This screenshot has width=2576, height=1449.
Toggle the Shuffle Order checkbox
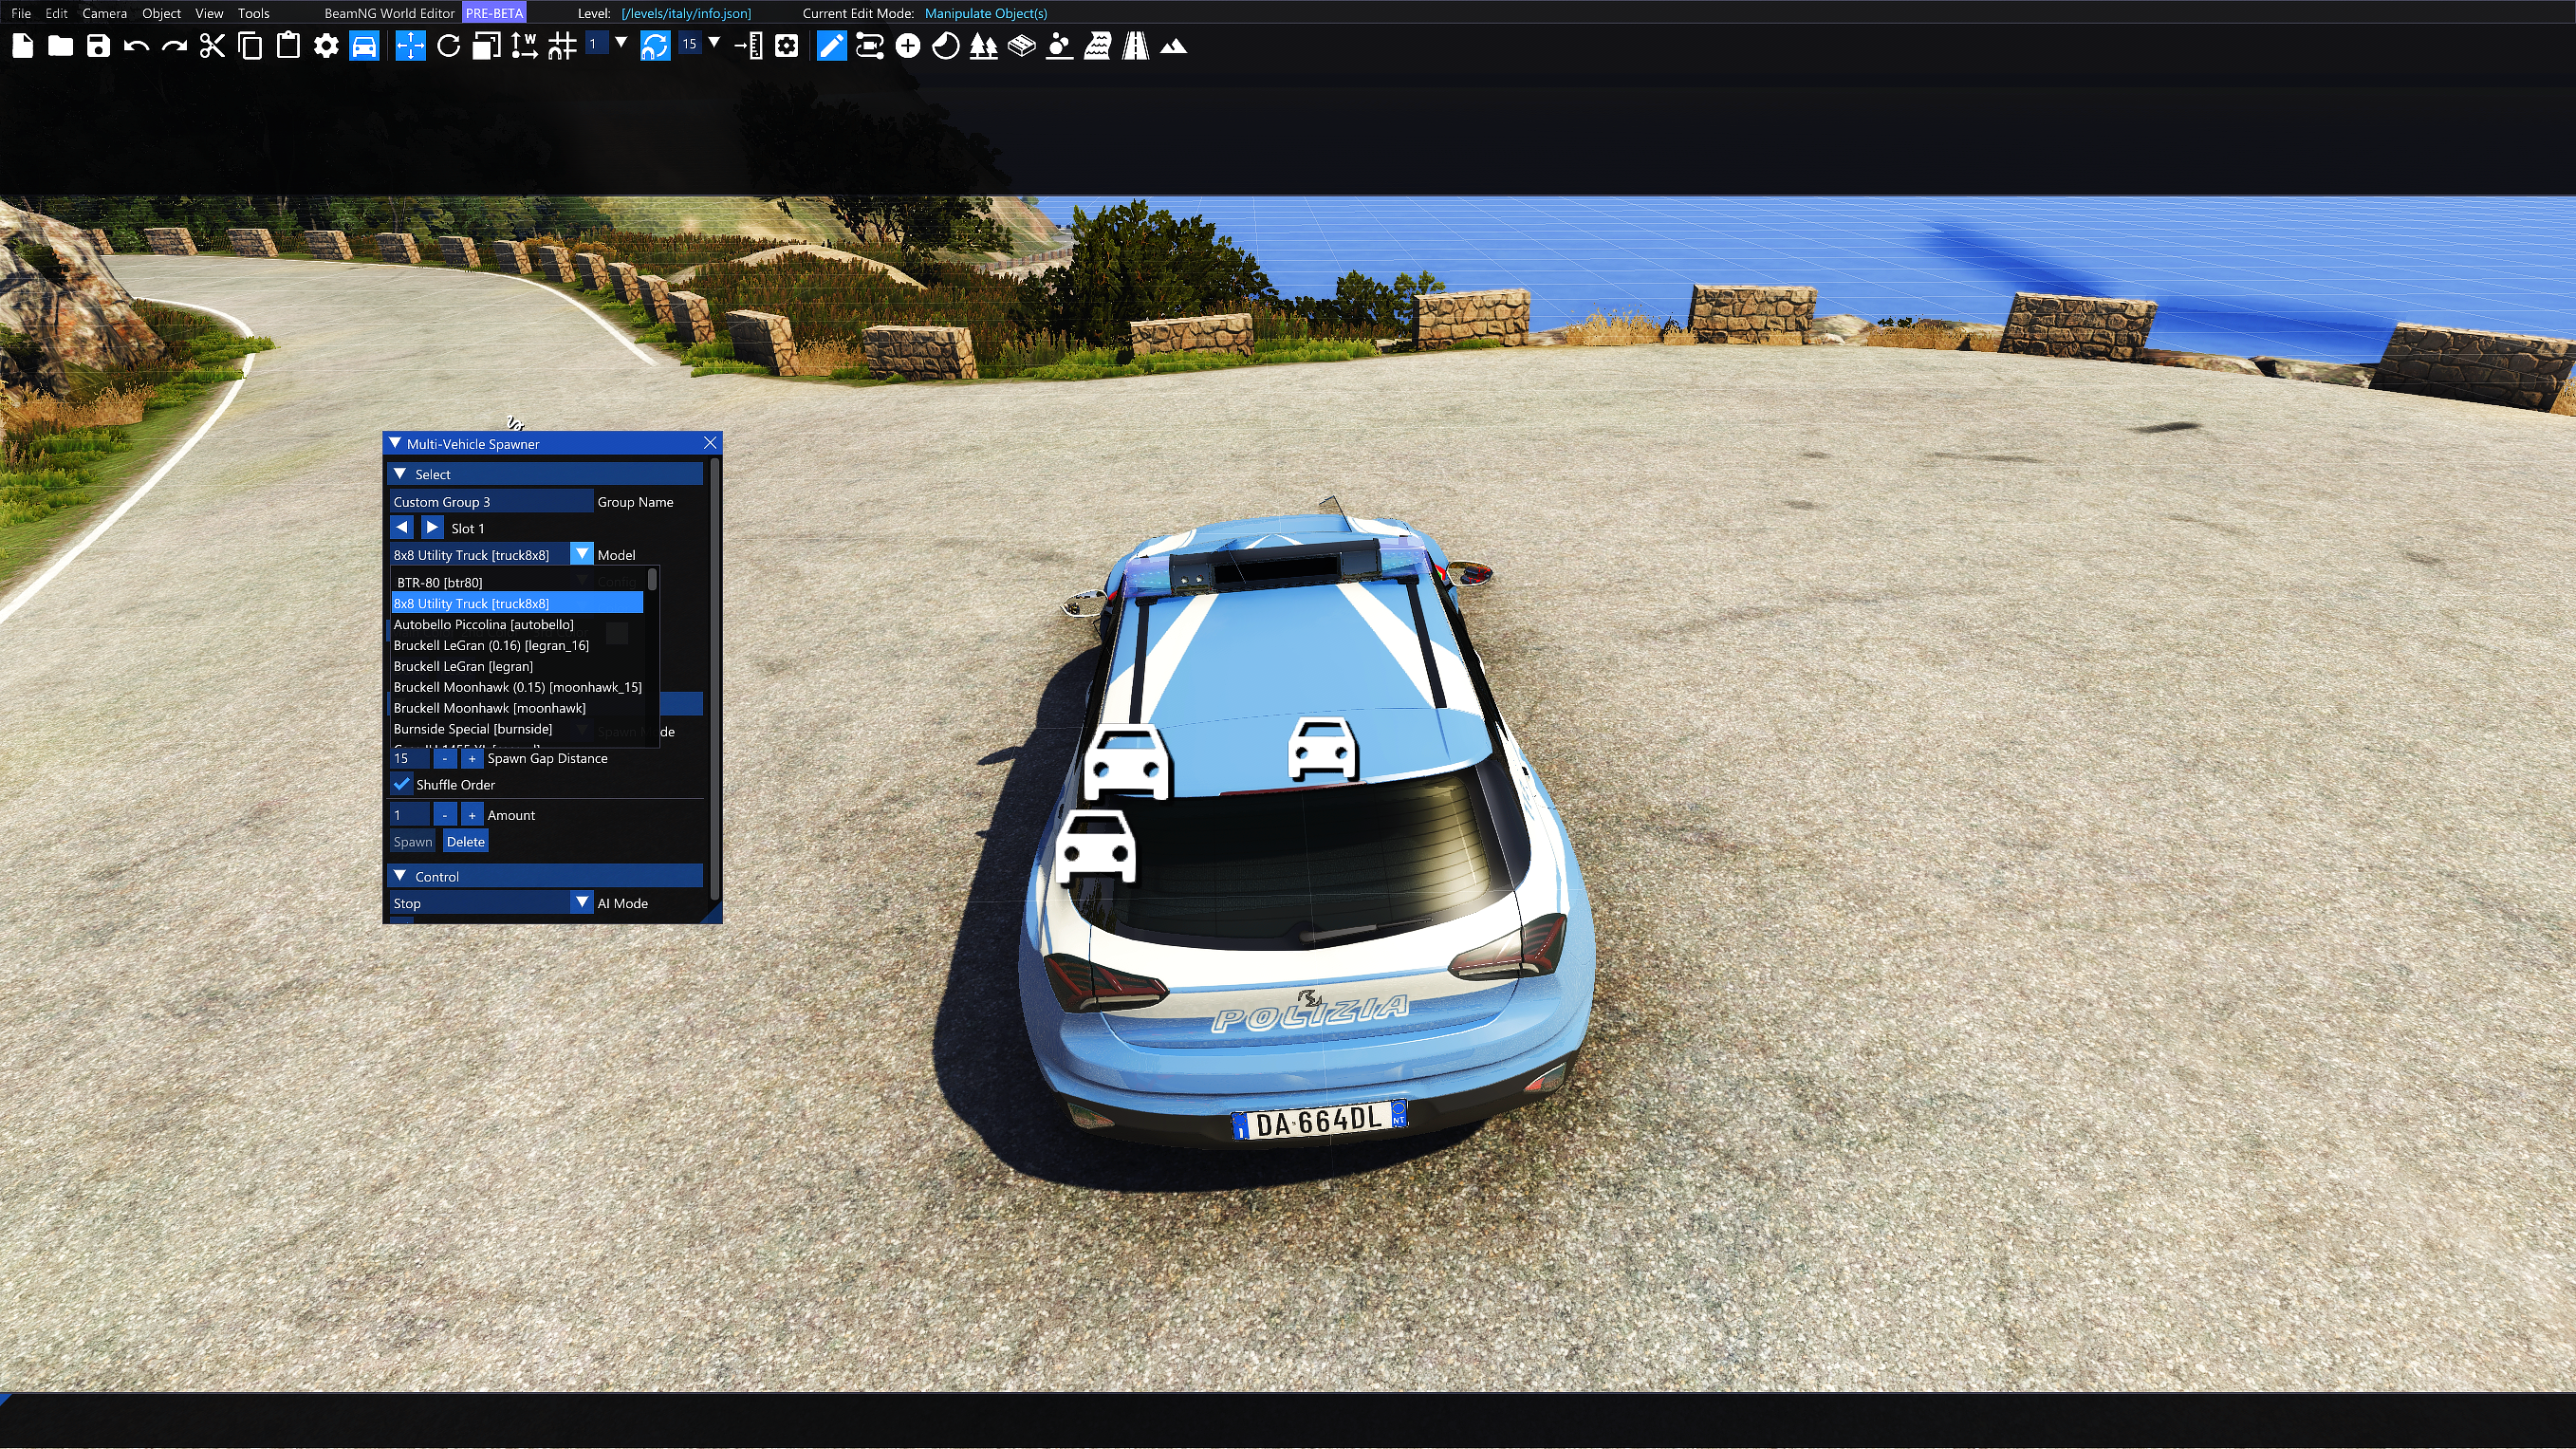[401, 784]
